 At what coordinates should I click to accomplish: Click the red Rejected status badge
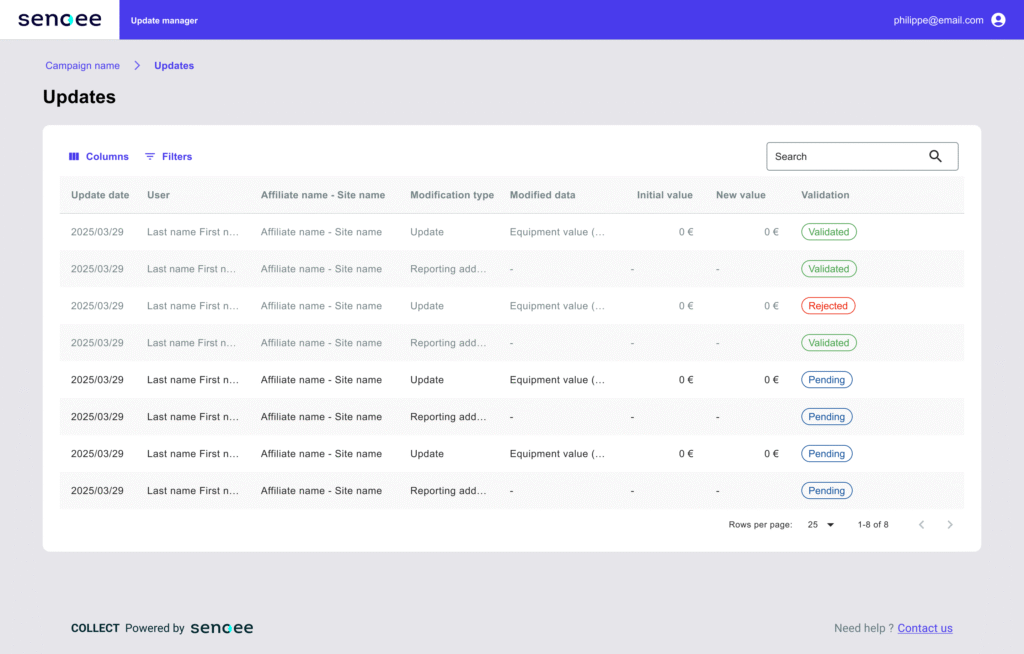coord(828,306)
